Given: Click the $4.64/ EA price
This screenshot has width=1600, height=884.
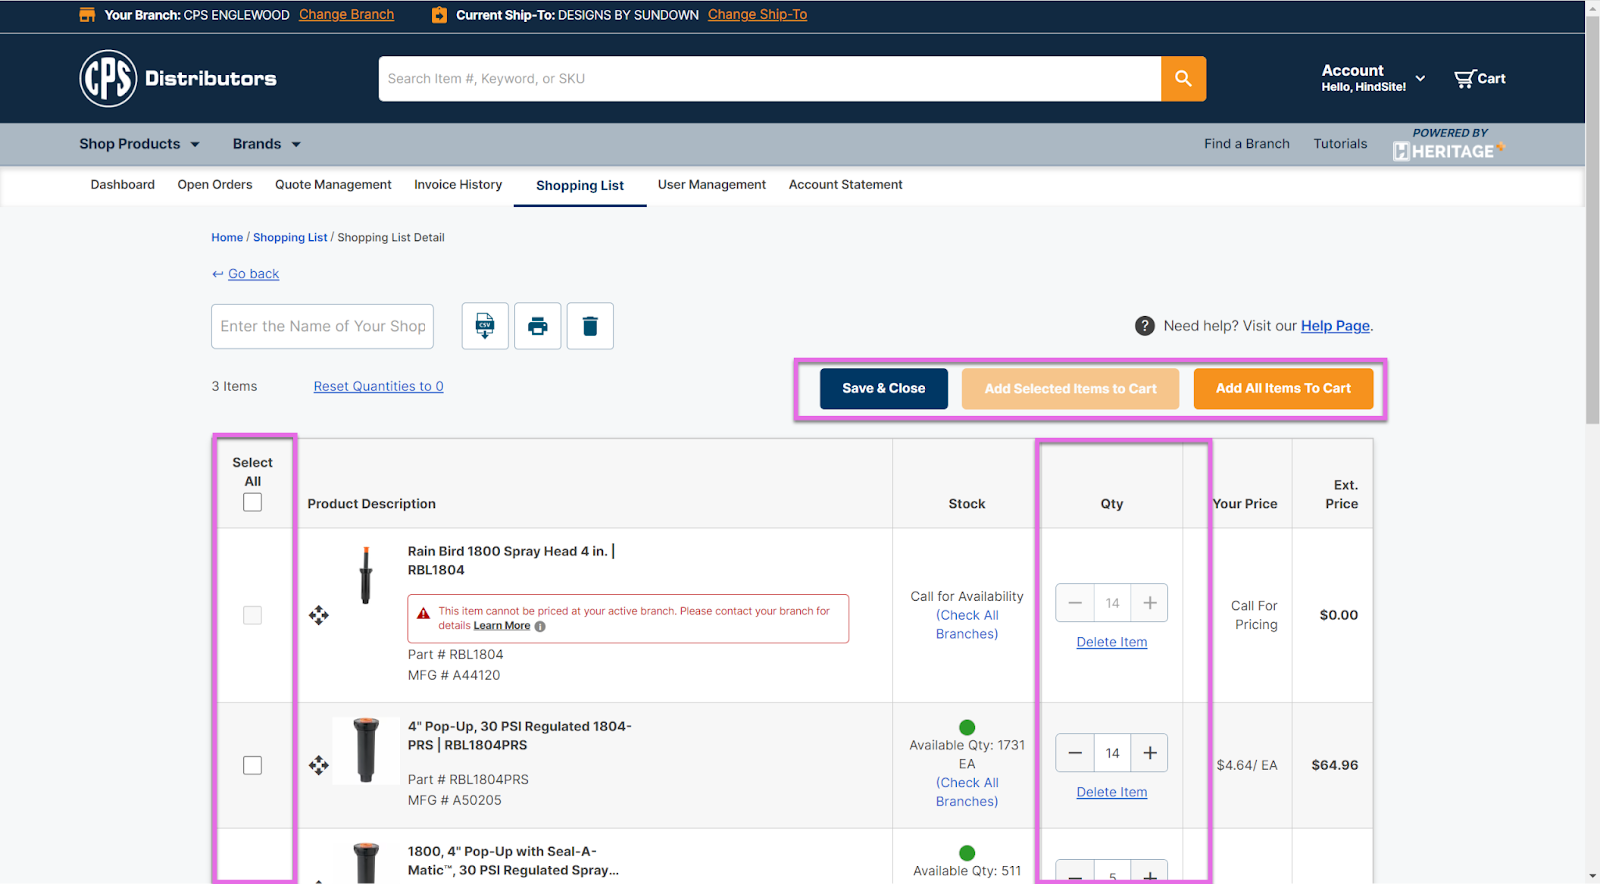Looking at the screenshot, I should point(1247,765).
